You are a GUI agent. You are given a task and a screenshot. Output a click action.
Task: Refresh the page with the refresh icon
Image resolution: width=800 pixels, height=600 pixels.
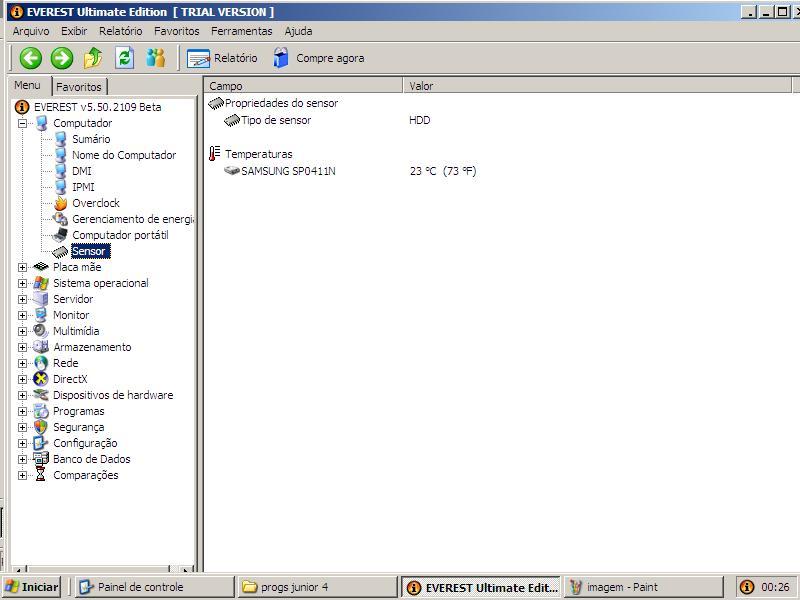124,58
